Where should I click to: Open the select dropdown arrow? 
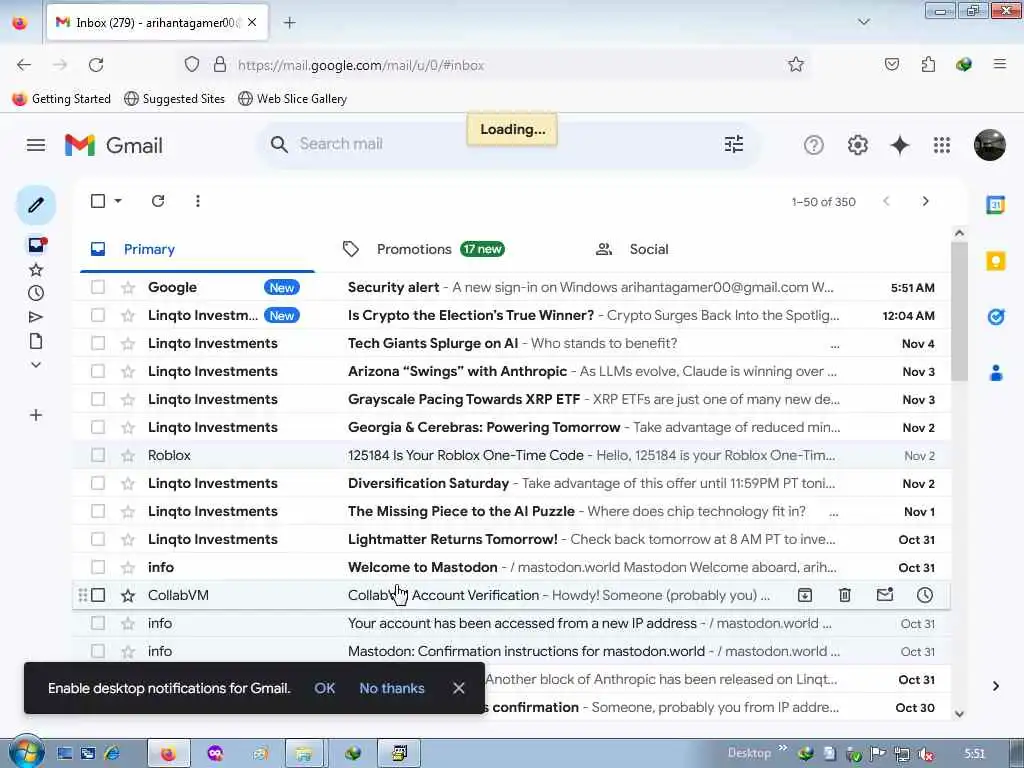point(118,201)
